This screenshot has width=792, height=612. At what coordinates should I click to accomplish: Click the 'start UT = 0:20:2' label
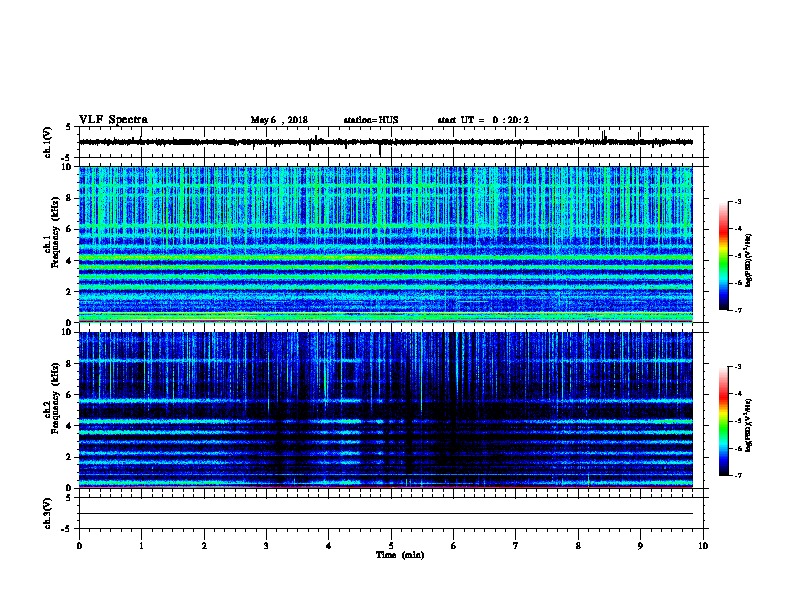[x=483, y=120]
